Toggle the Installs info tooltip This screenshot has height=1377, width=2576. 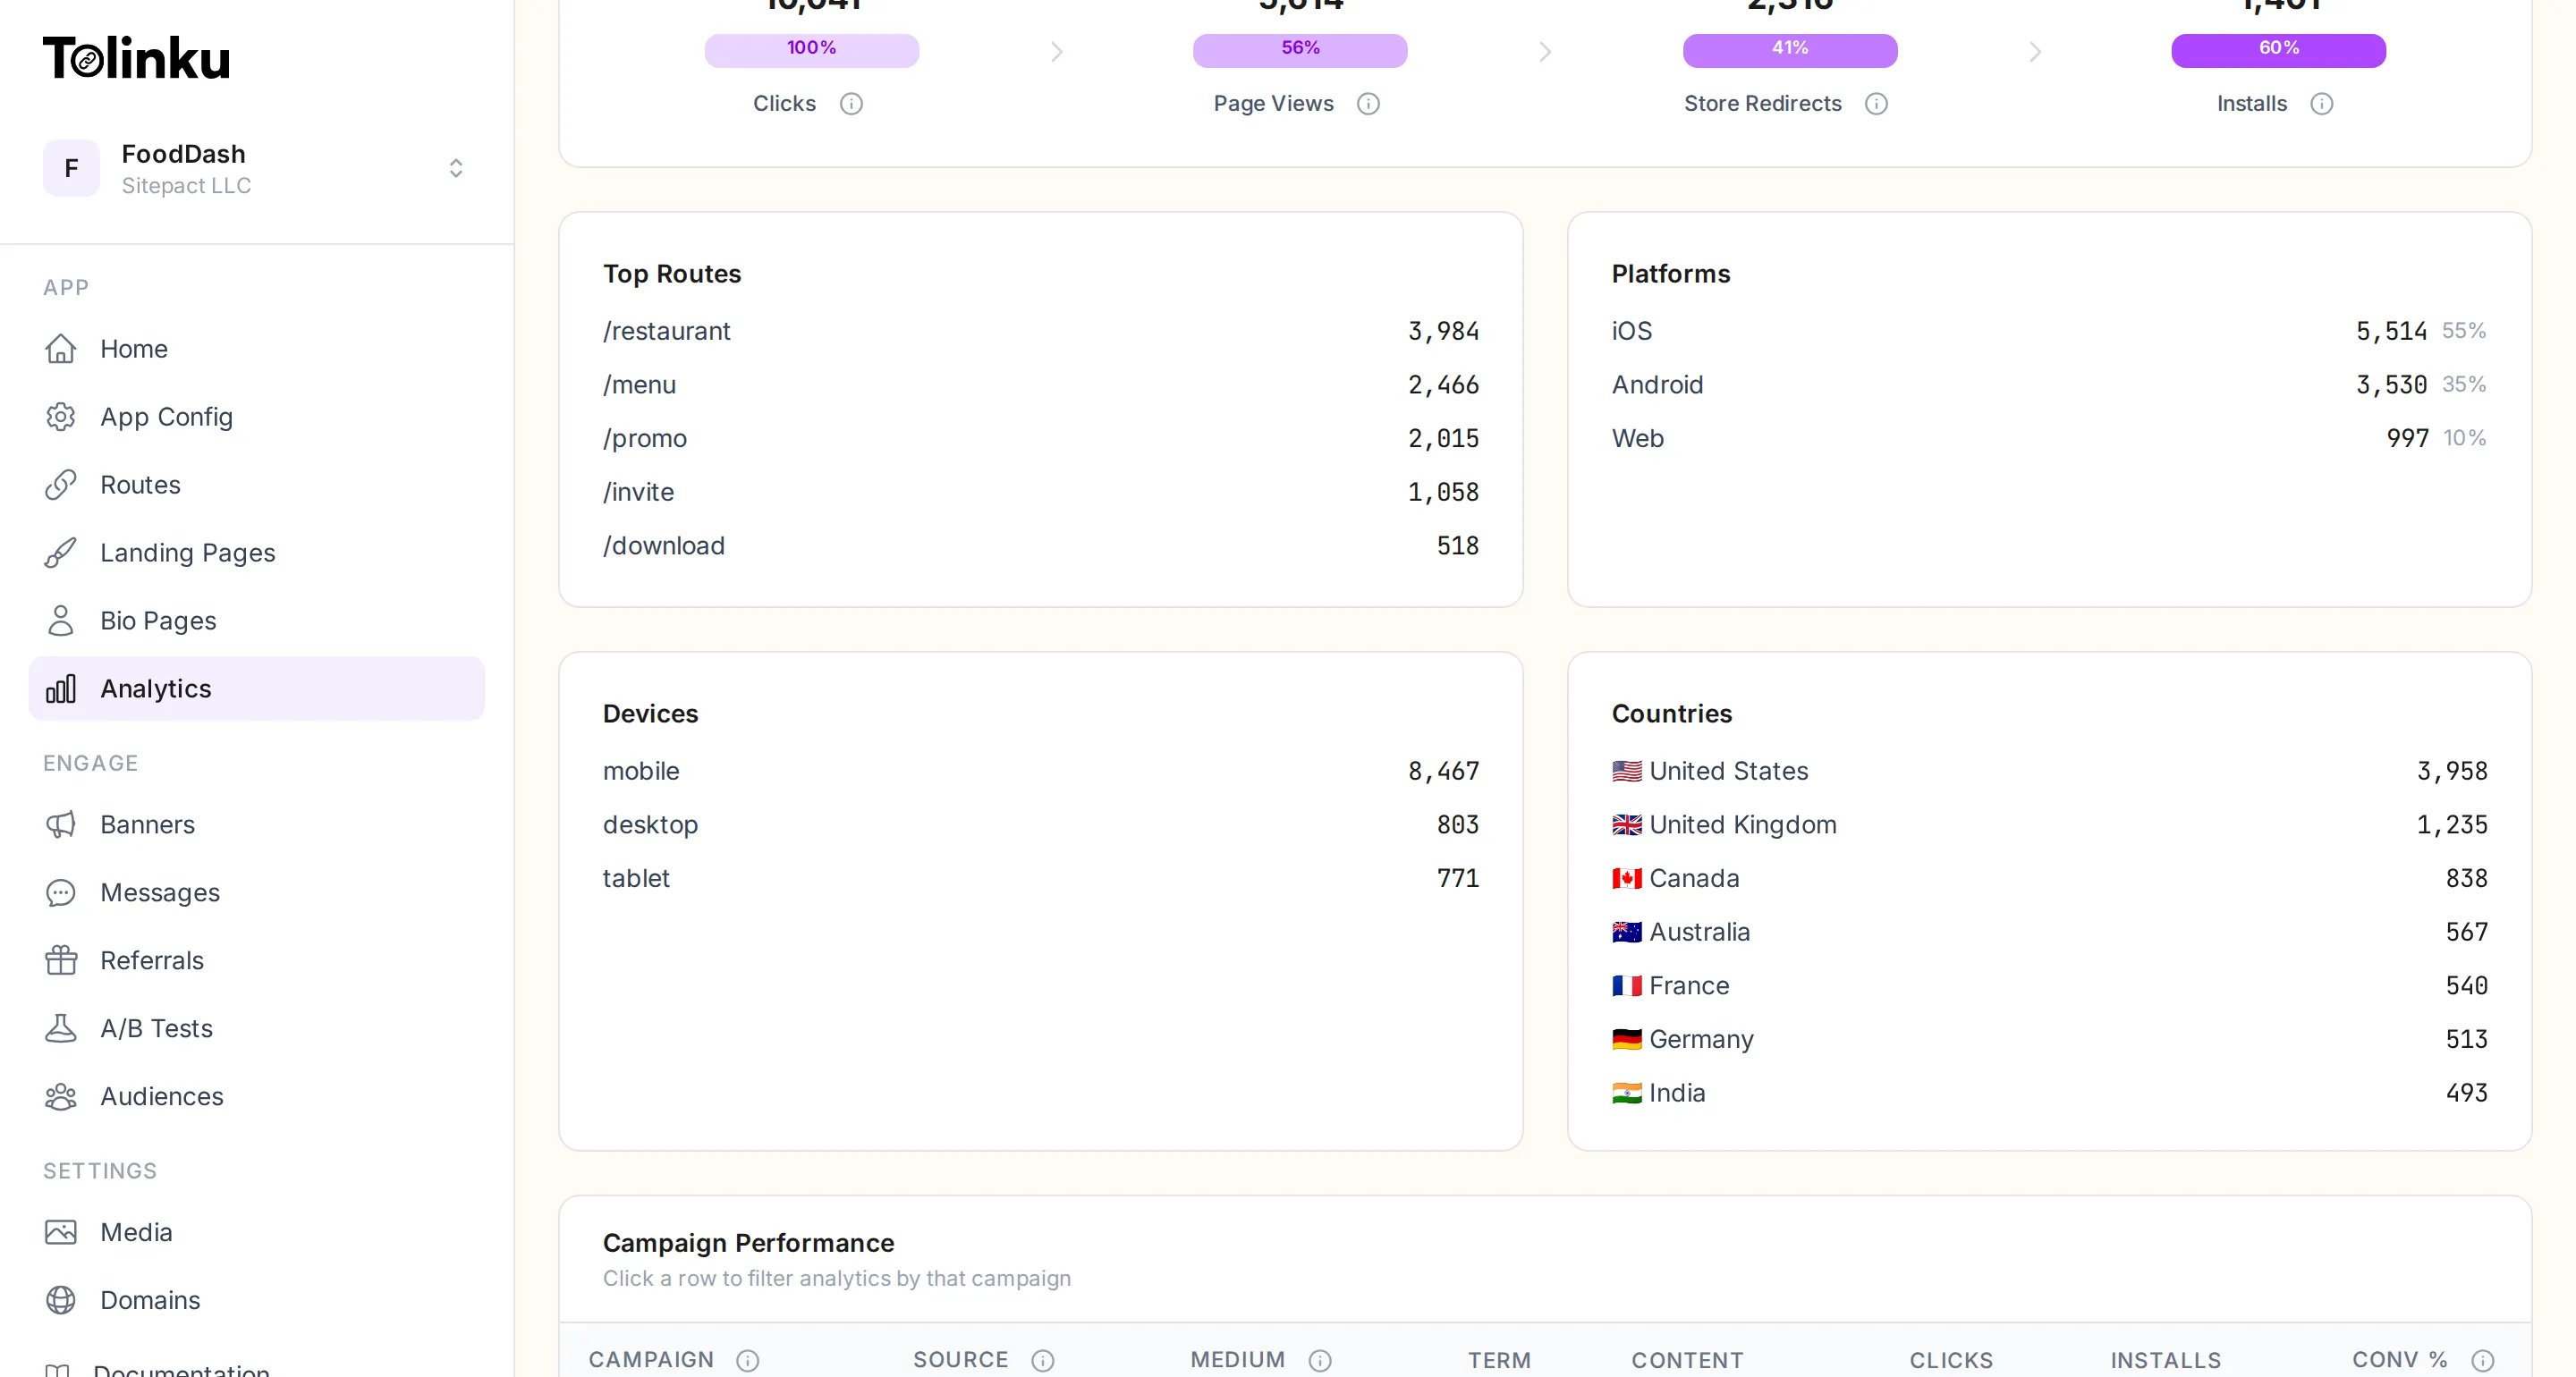pyautogui.click(x=2322, y=104)
